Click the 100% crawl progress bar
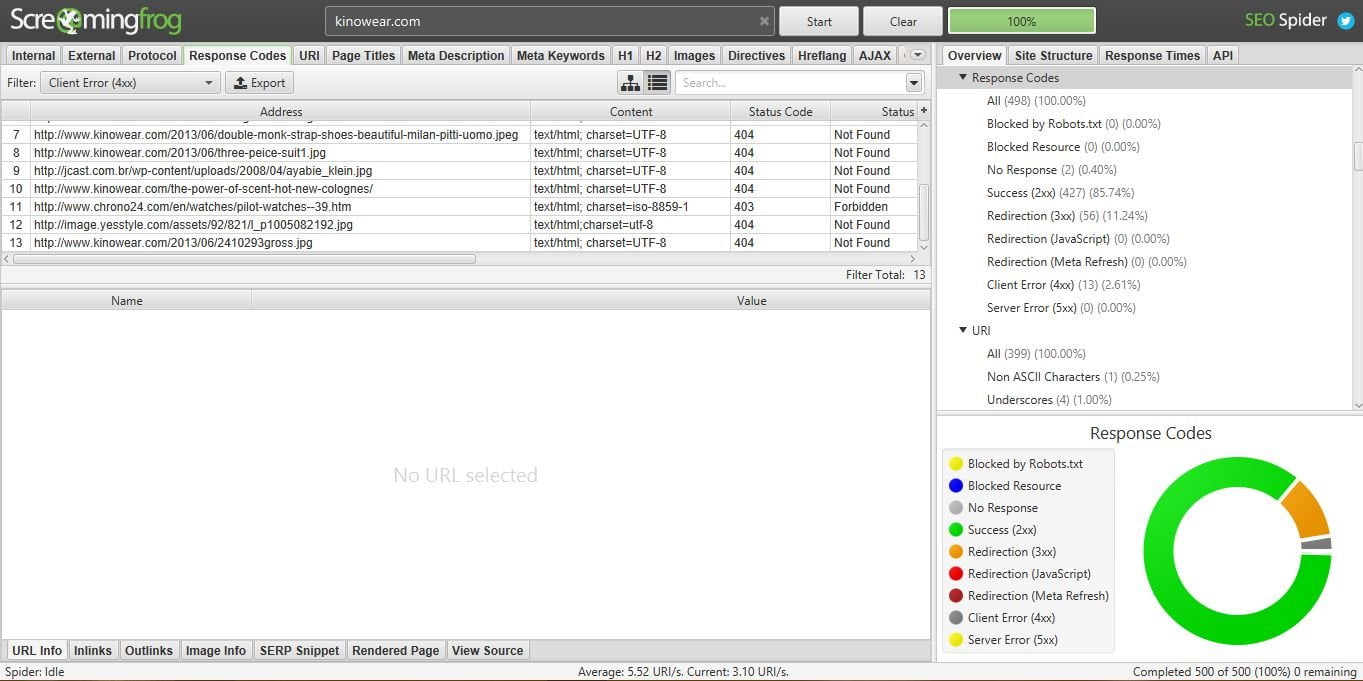Viewport: 1363px width, 681px height. (1021, 21)
